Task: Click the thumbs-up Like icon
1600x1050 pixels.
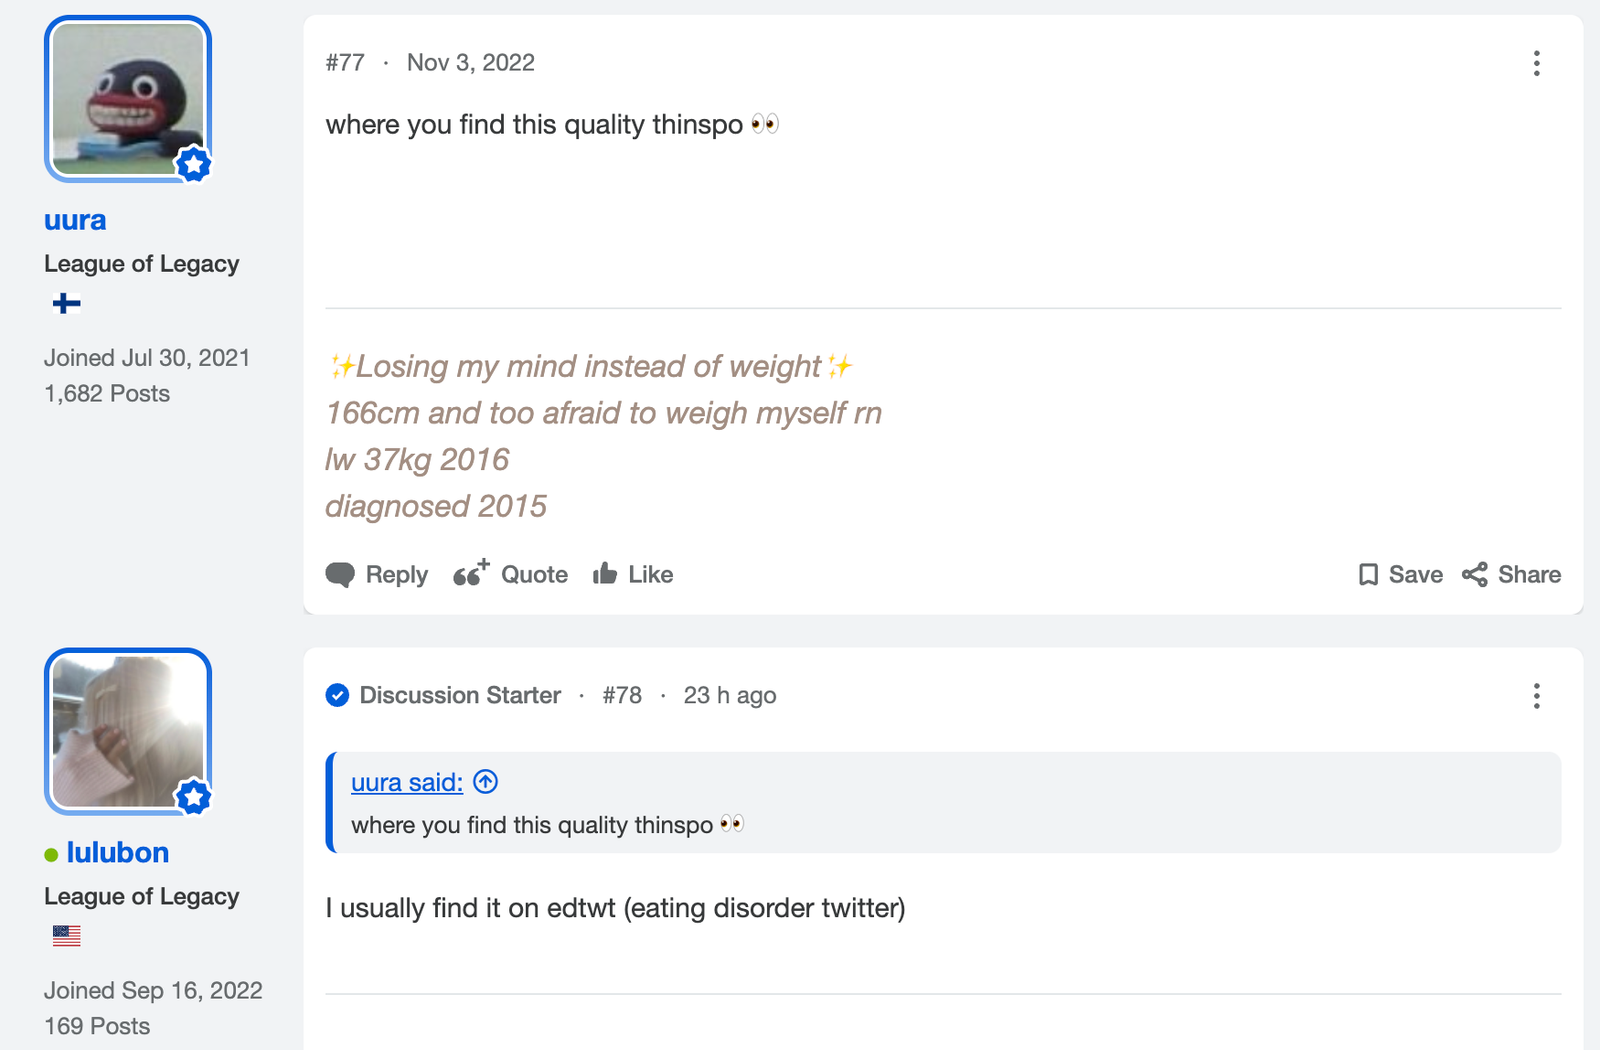Action: coord(605,573)
